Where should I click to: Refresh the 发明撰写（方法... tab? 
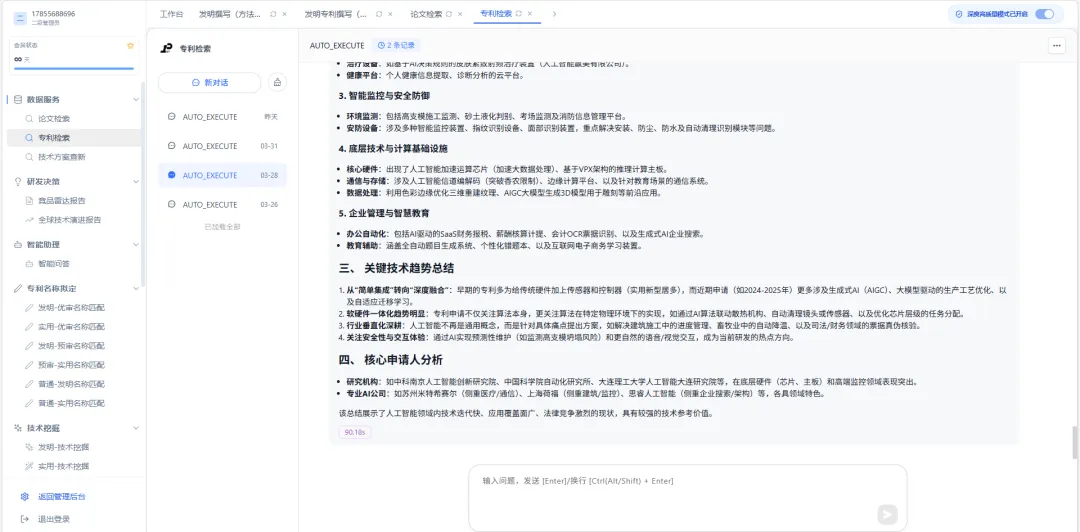coord(273,14)
